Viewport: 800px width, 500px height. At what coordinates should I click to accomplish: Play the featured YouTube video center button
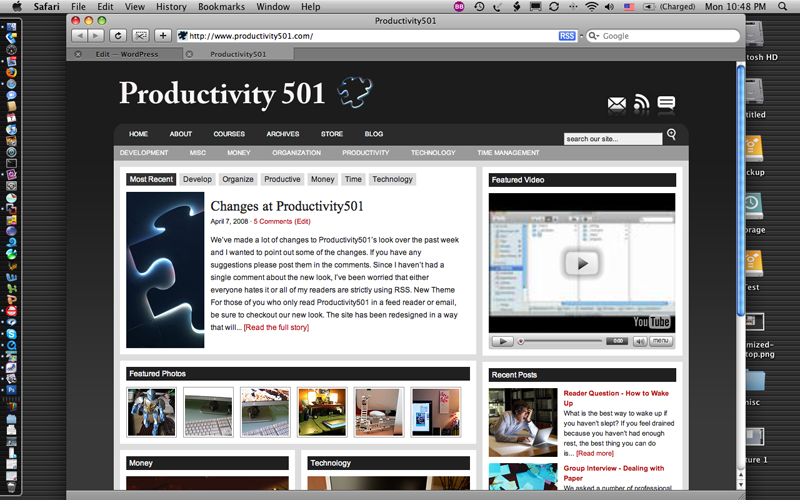point(581,263)
